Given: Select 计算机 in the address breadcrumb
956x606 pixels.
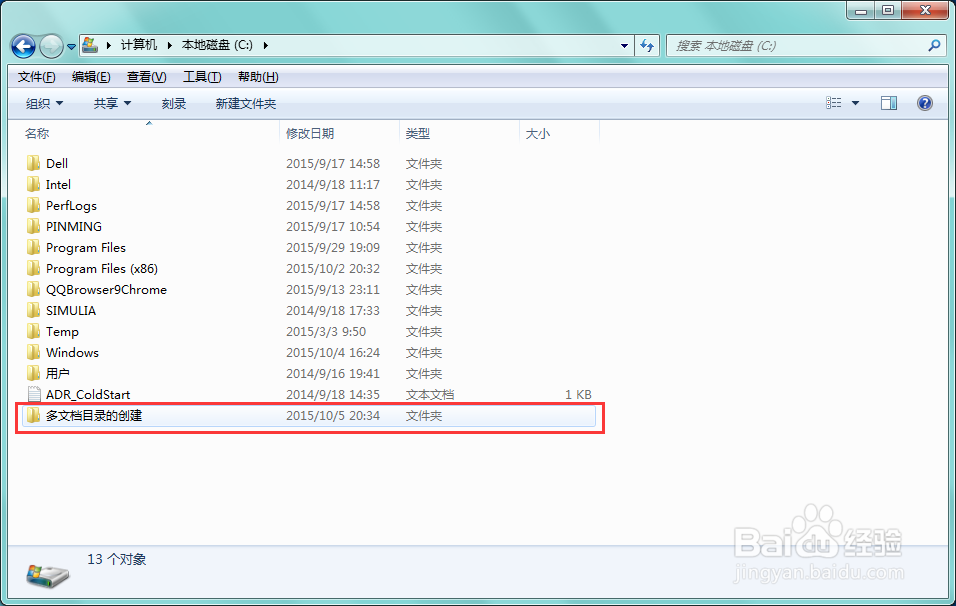Looking at the screenshot, I should click(x=138, y=45).
